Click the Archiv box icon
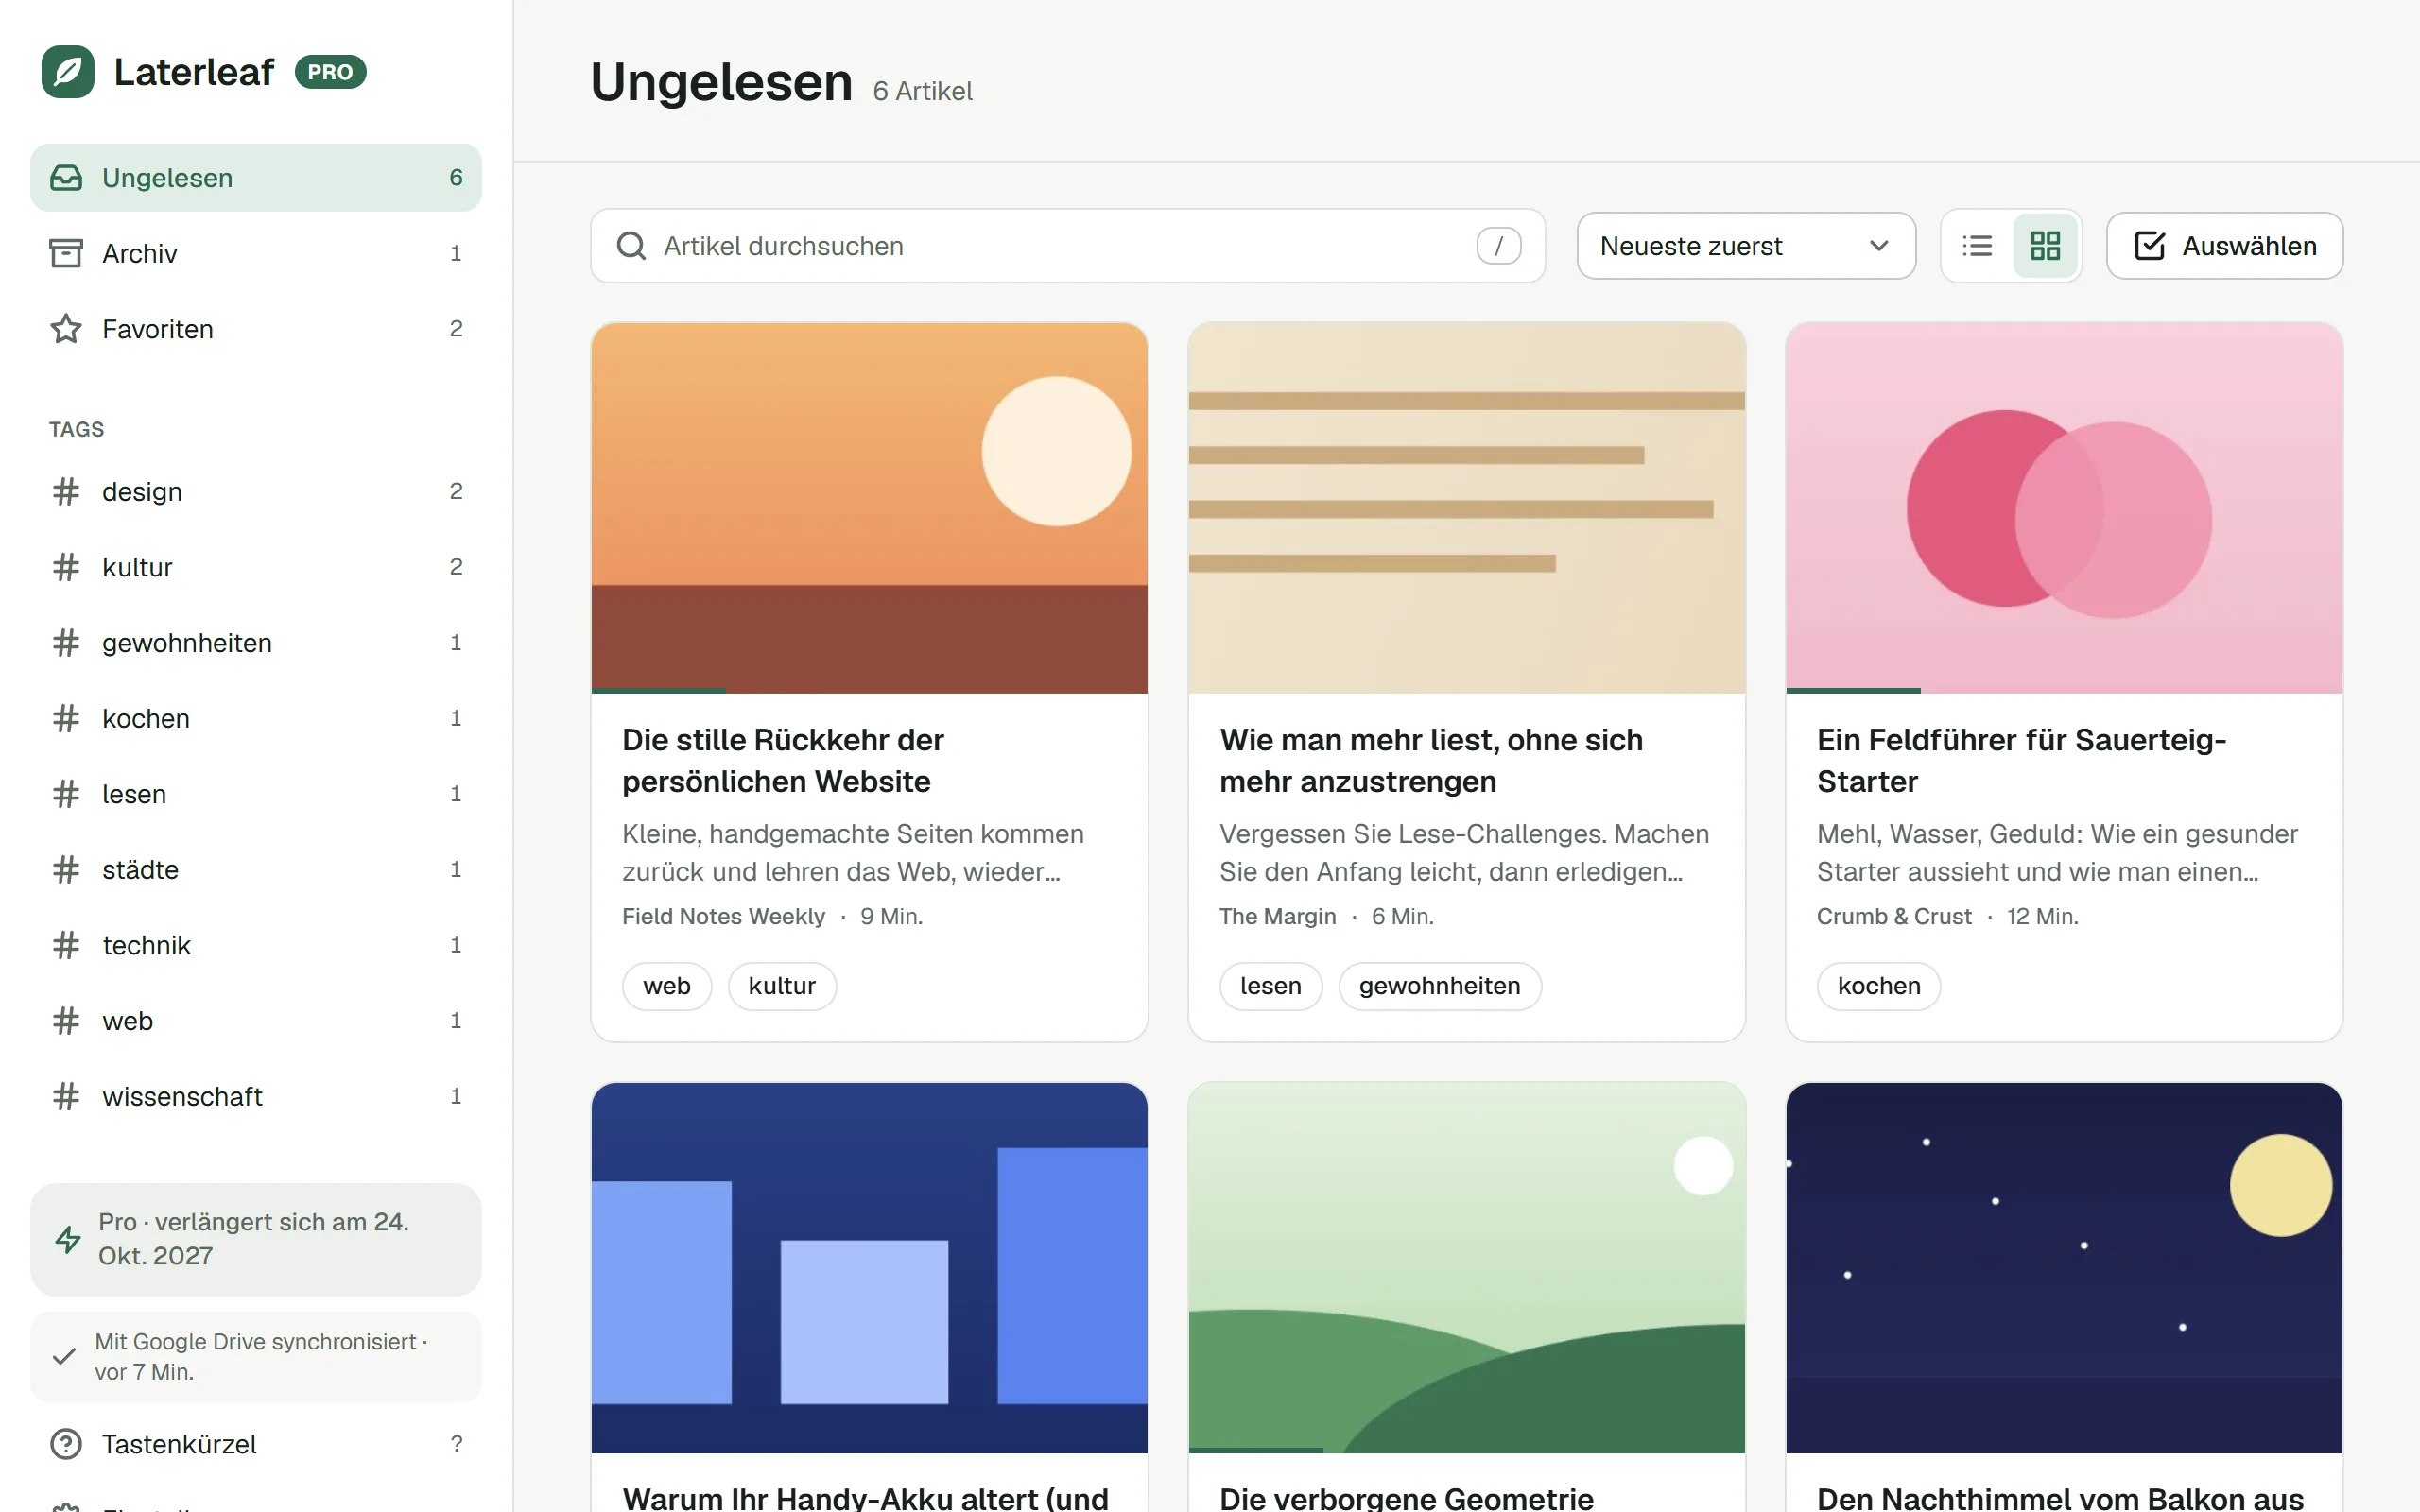The width and height of the screenshot is (2420, 1512). [66, 253]
